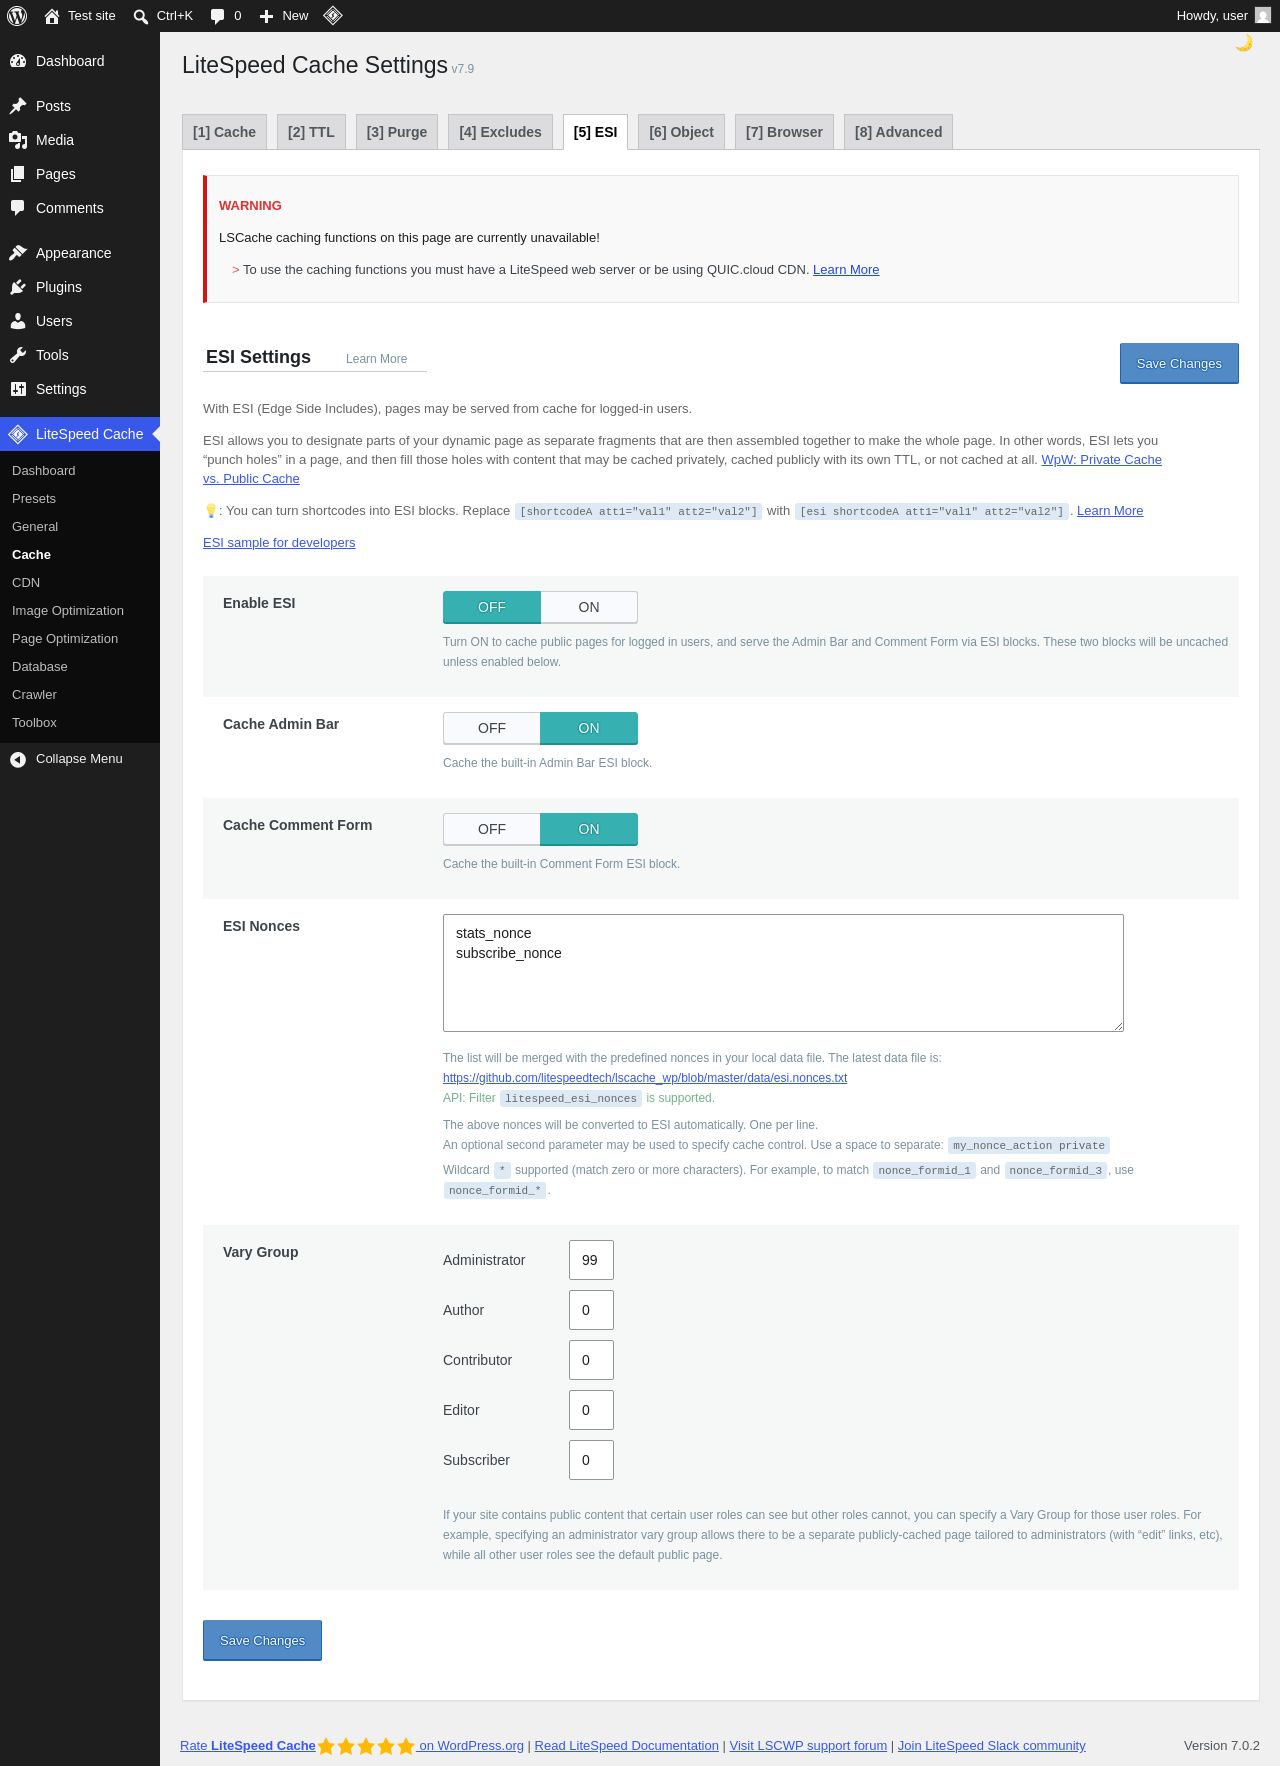This screenshot has height=1766, width=1280.
Task: Click the Subscriber vary group field
Action: [591, 1460]
